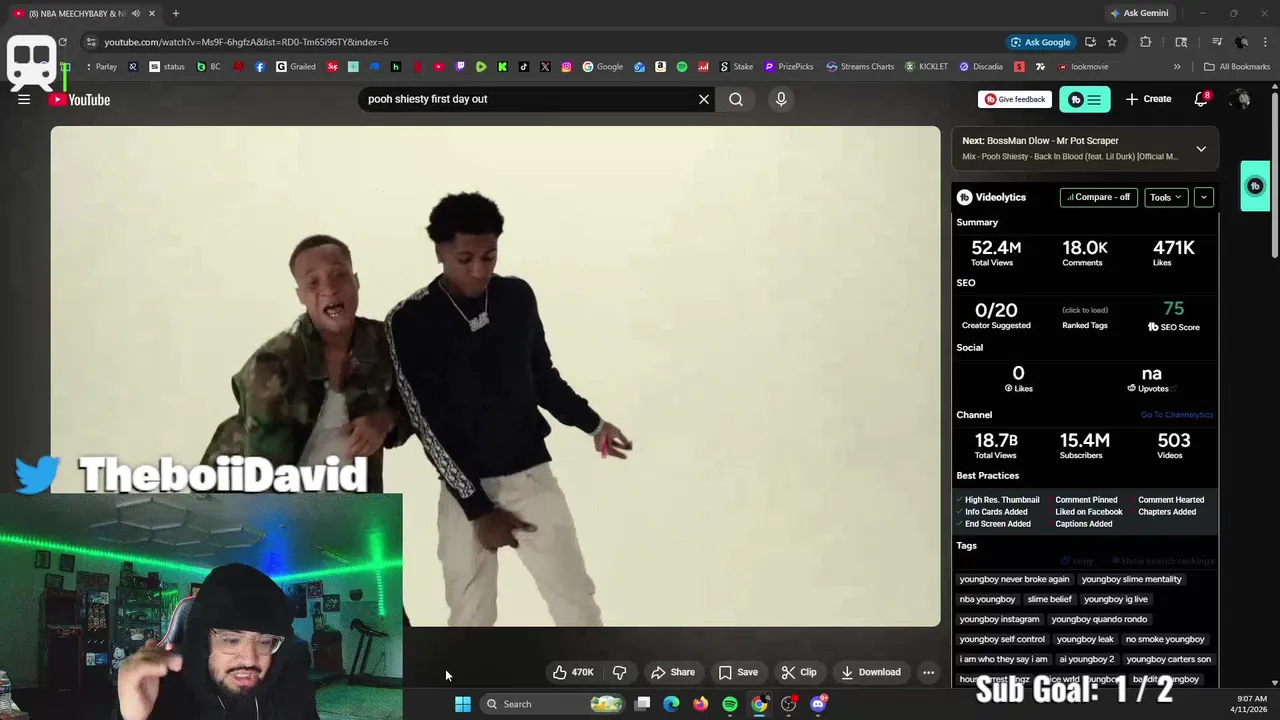The width and height of the screenshot is (1280, 720).
Task: Click the Chrome address bar URL
Action: (x=246, y=42)
